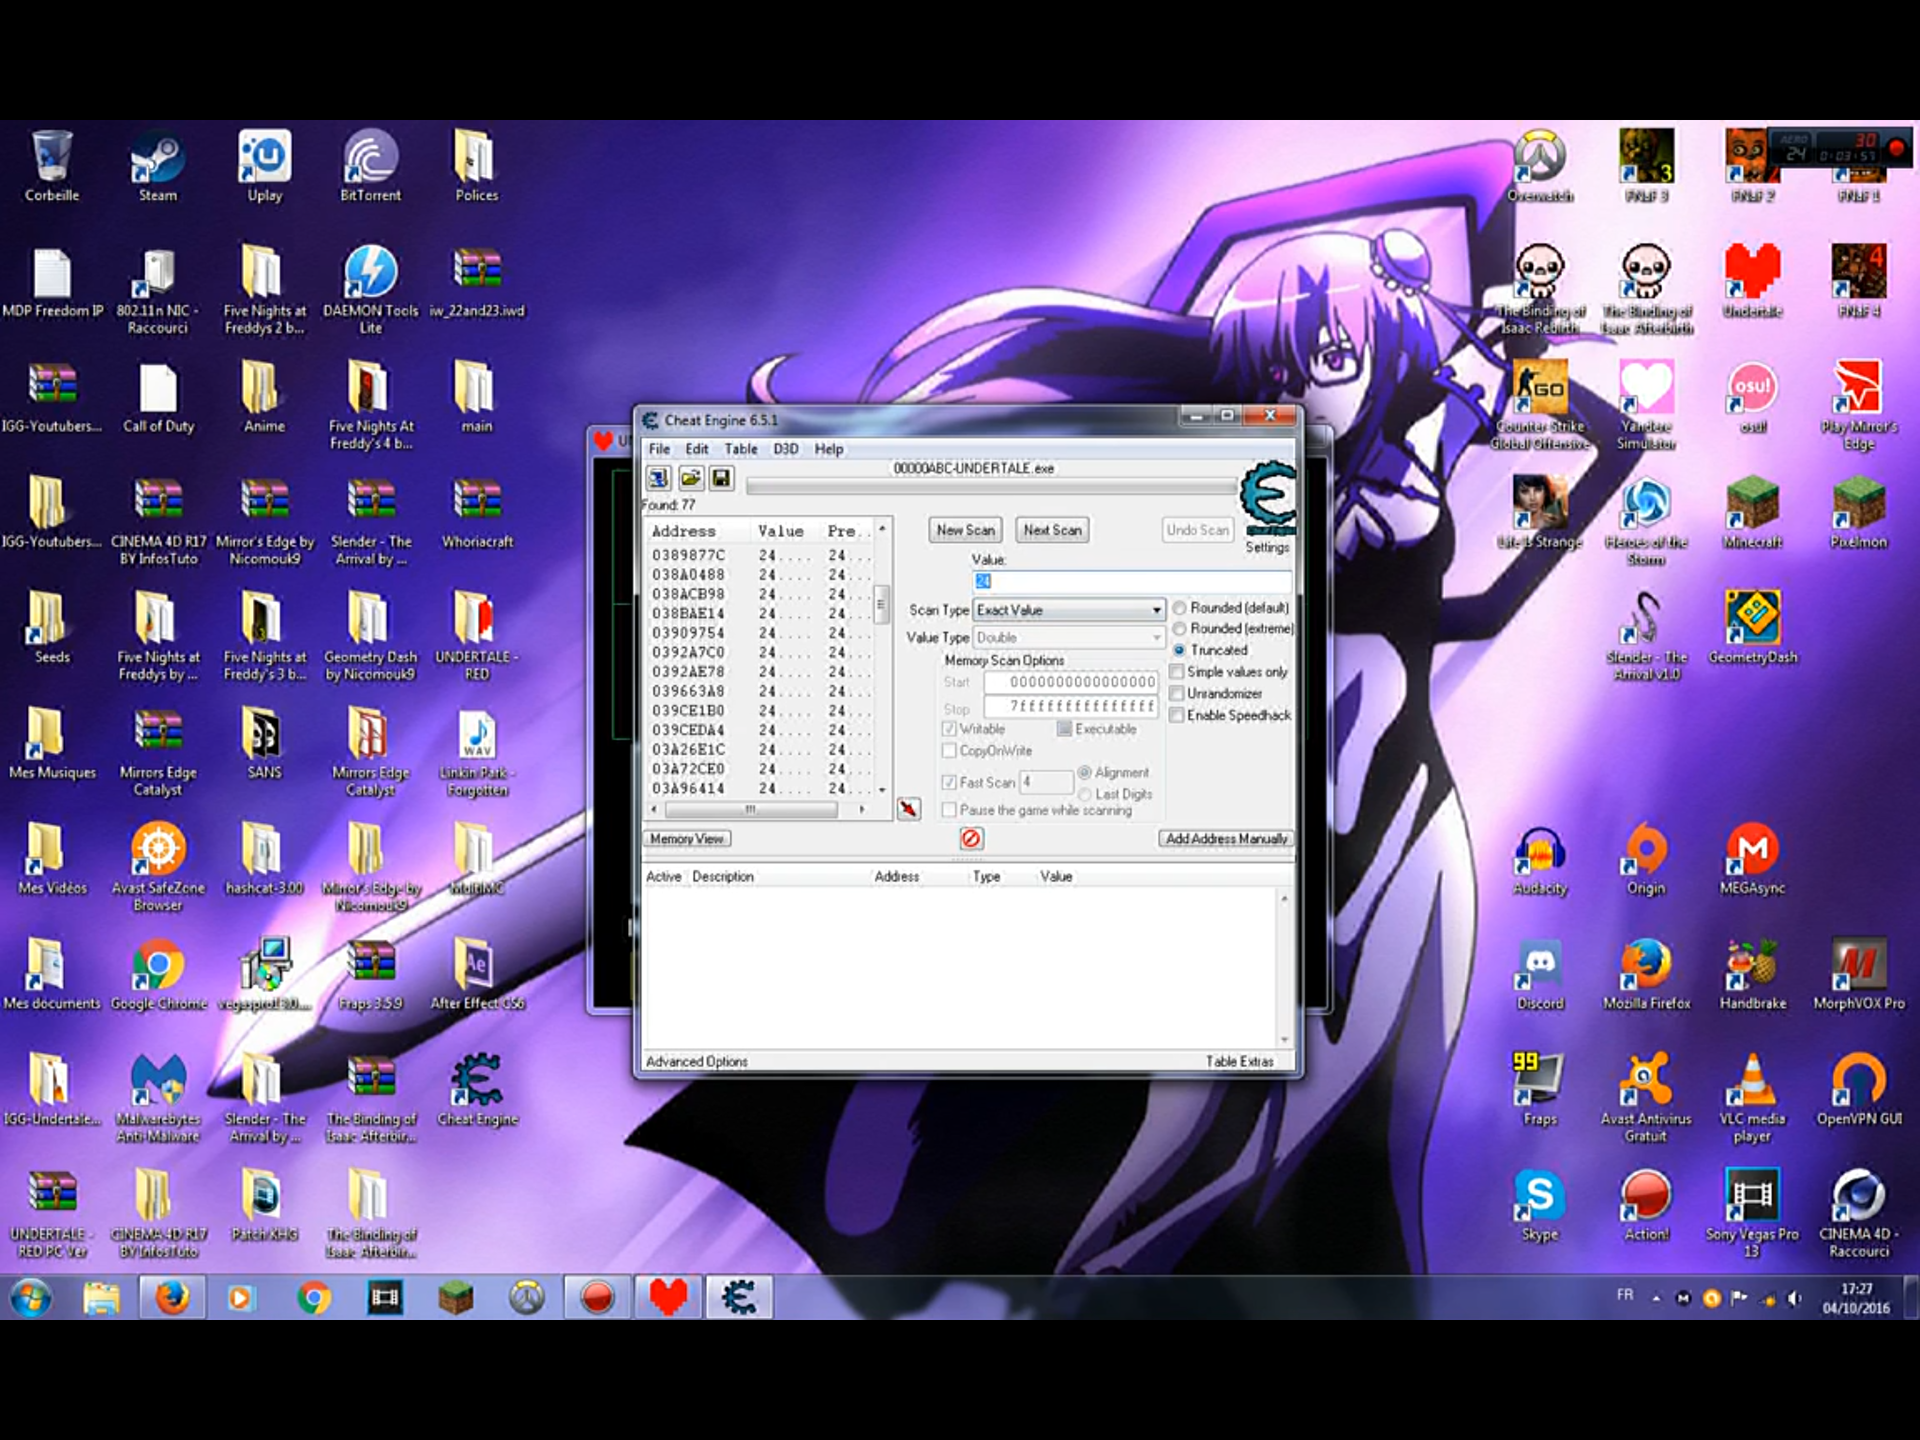Open Cheat Engine from the taskbar
The width and height of the screenshot is (1920, 1440).
739,1298
